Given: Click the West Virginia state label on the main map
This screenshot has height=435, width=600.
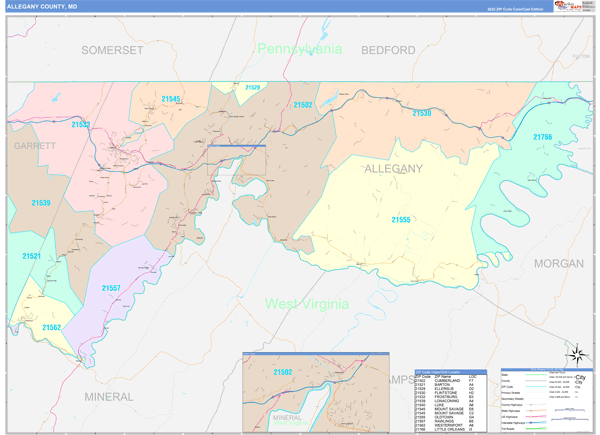Looking at the screenshot, I should click(x=307, y=304).
